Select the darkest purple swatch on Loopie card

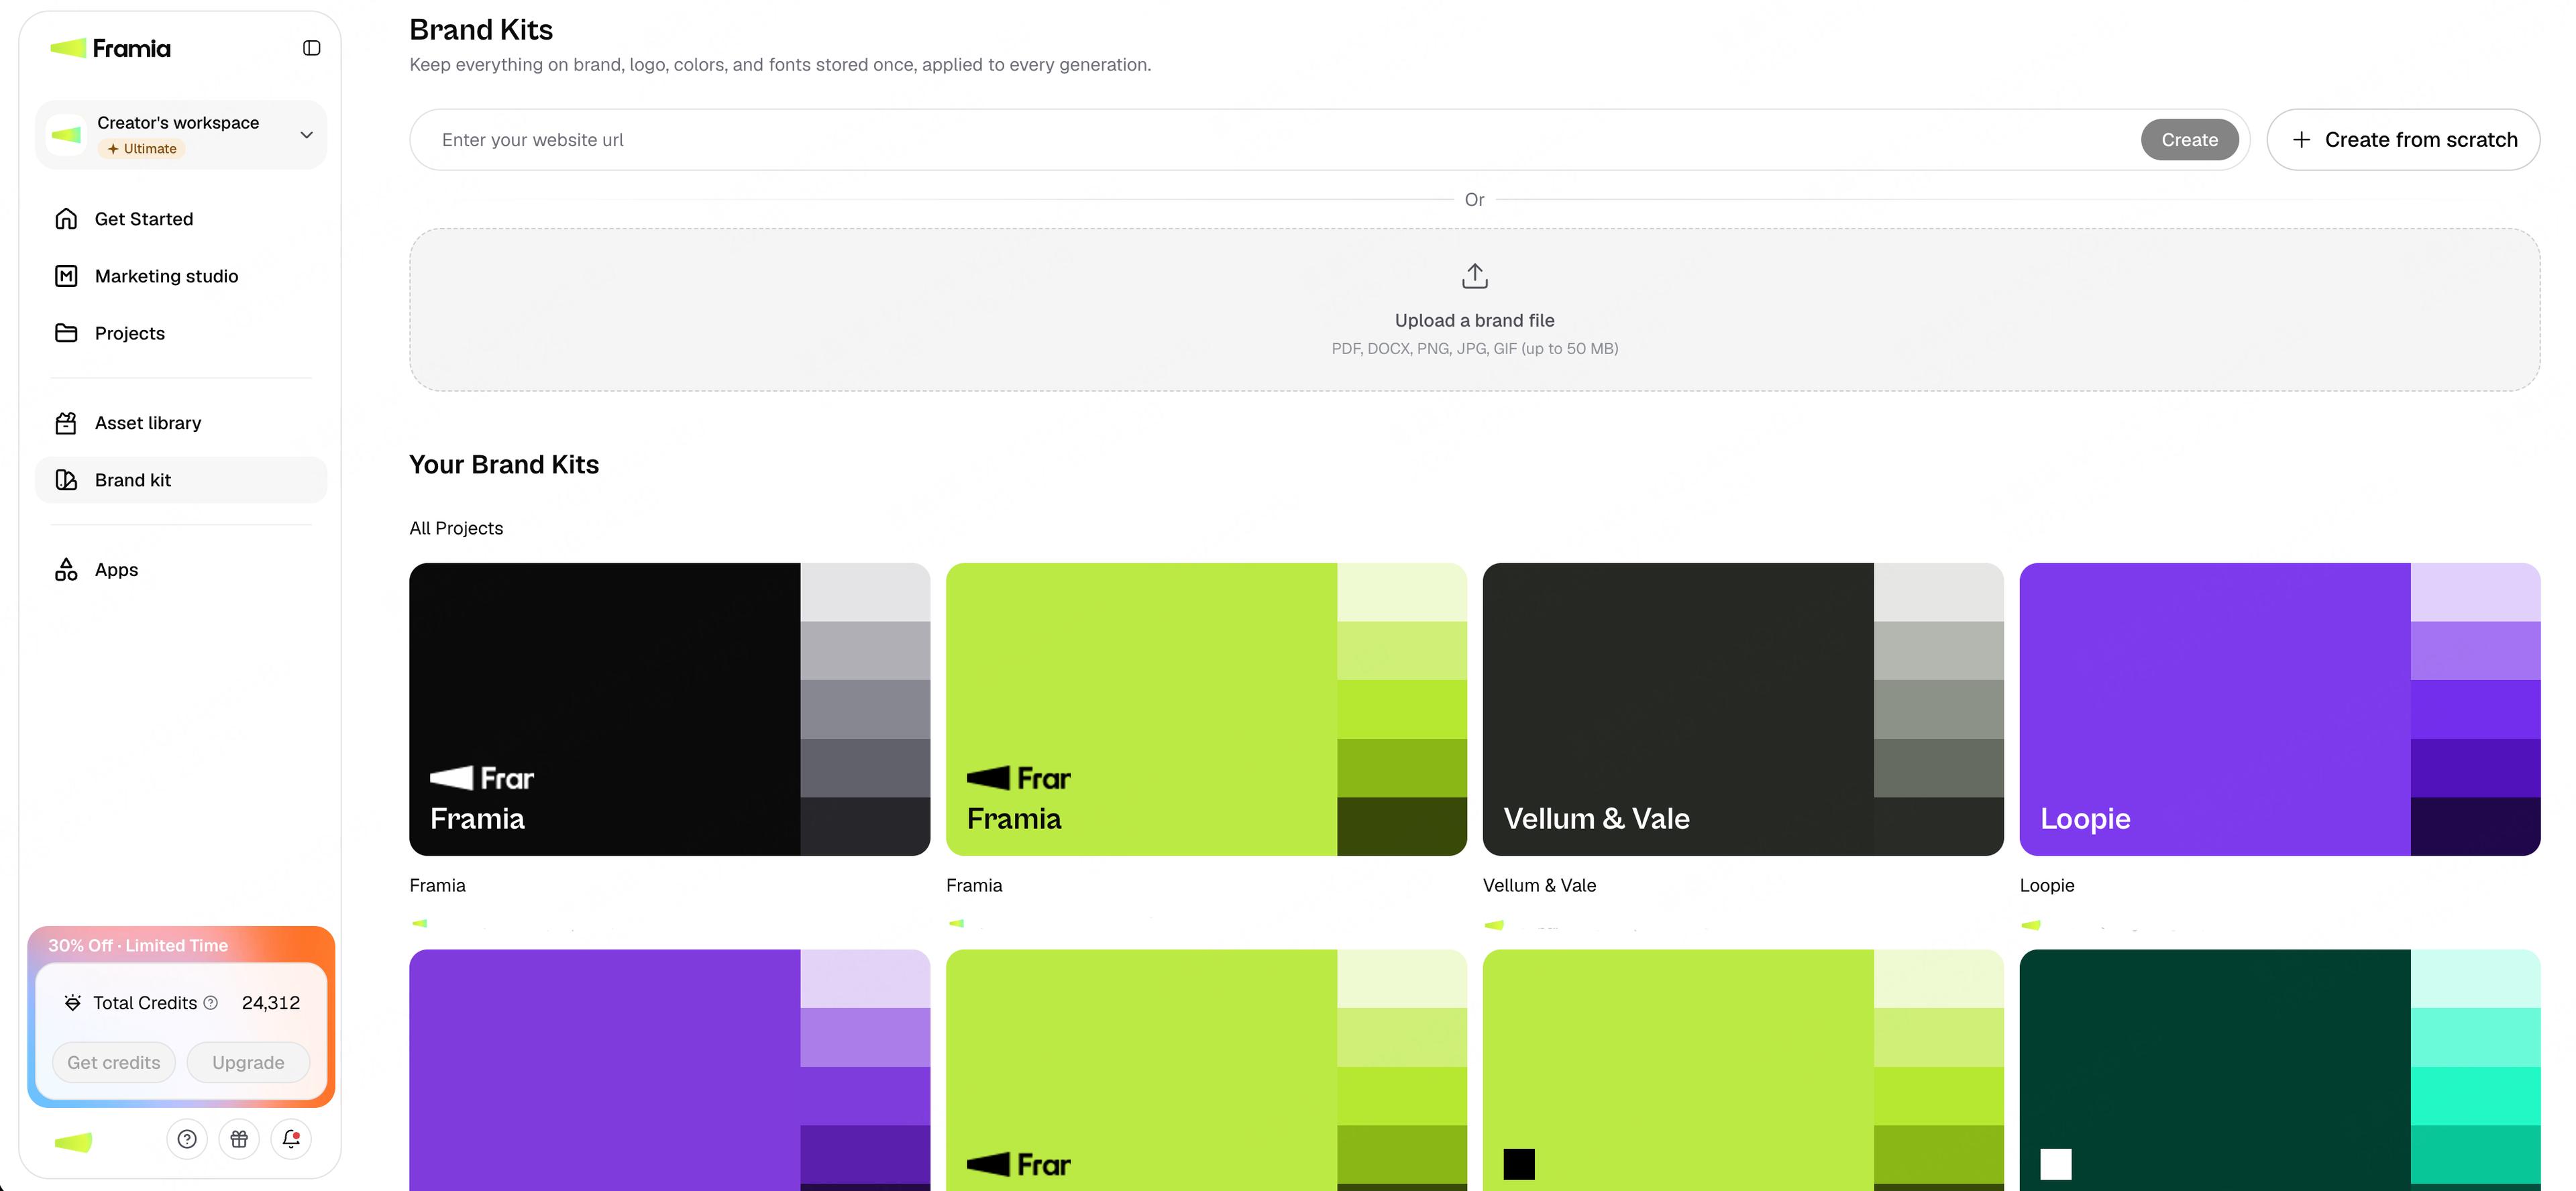click(2476, 826)
